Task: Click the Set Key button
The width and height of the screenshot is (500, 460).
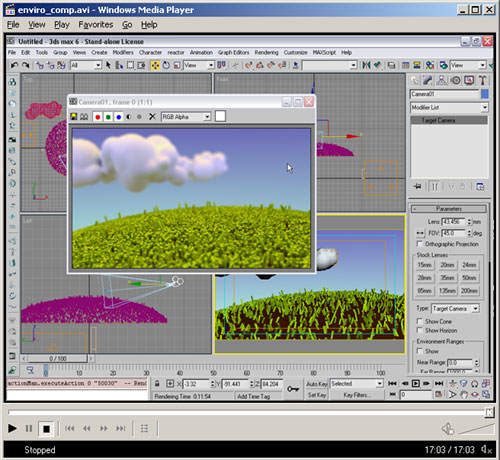Action: (x=317, y=395)
